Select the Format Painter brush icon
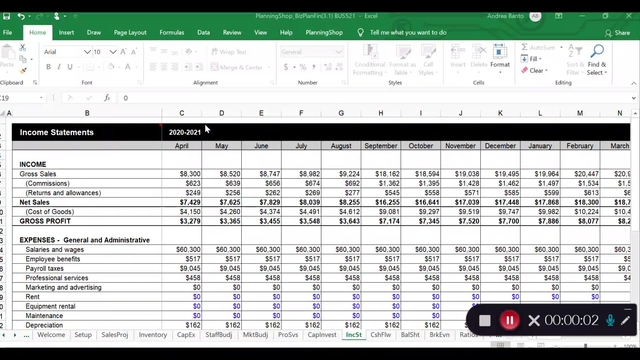Image resolution: width=640 pixels, height=360 pixels. tap(23, 71)
